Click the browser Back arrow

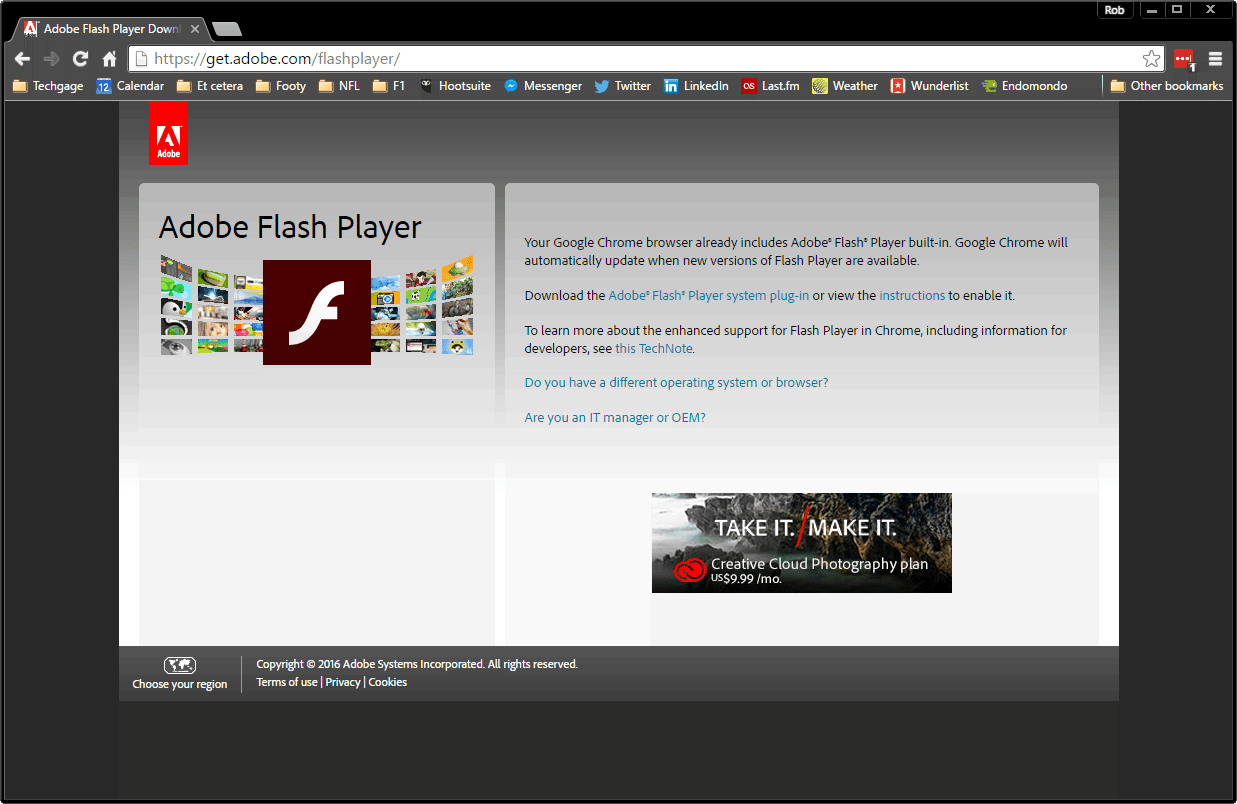(23, 59)
